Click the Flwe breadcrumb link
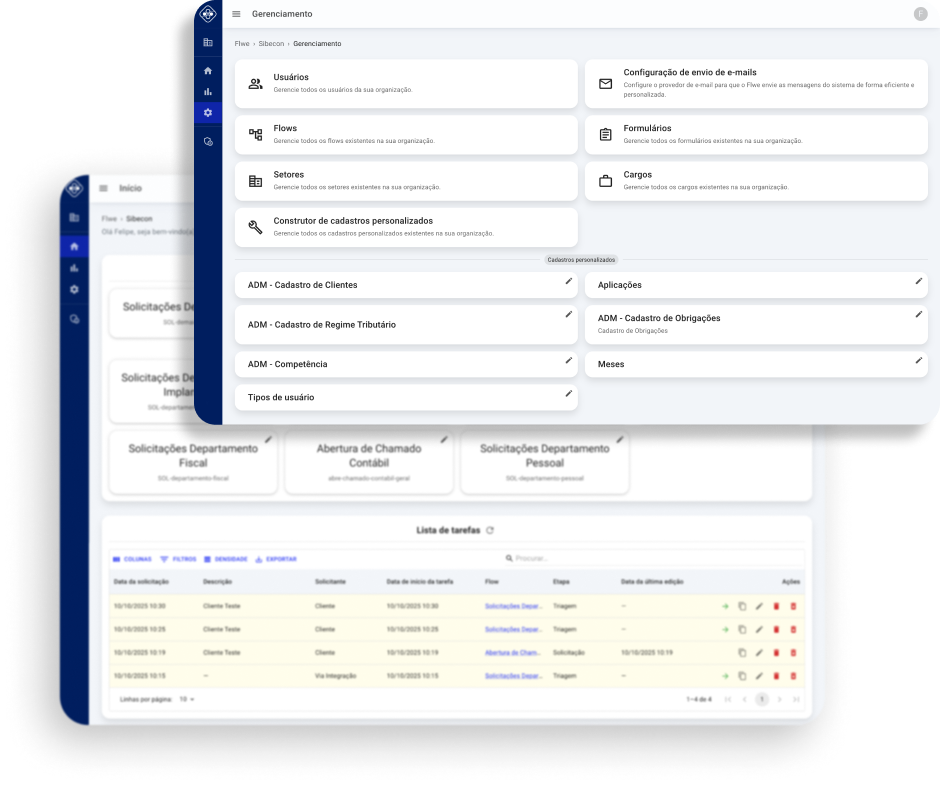Image resolution: width=940 pixels, height=785 pixels. 242,44
